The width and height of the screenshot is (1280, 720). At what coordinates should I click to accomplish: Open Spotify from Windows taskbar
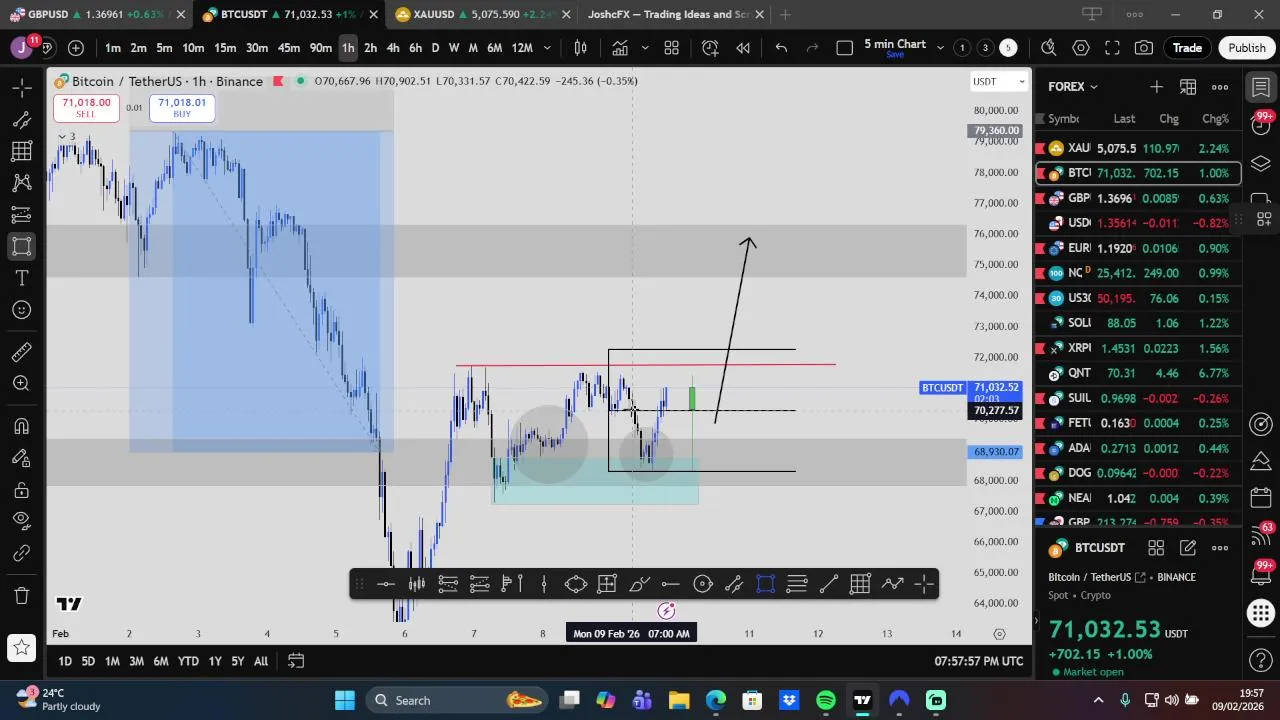coord(826,700)
